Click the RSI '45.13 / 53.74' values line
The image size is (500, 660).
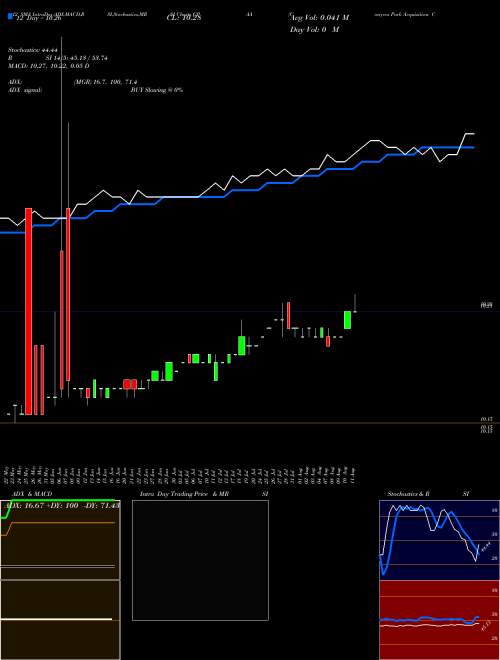coord(77,58)
